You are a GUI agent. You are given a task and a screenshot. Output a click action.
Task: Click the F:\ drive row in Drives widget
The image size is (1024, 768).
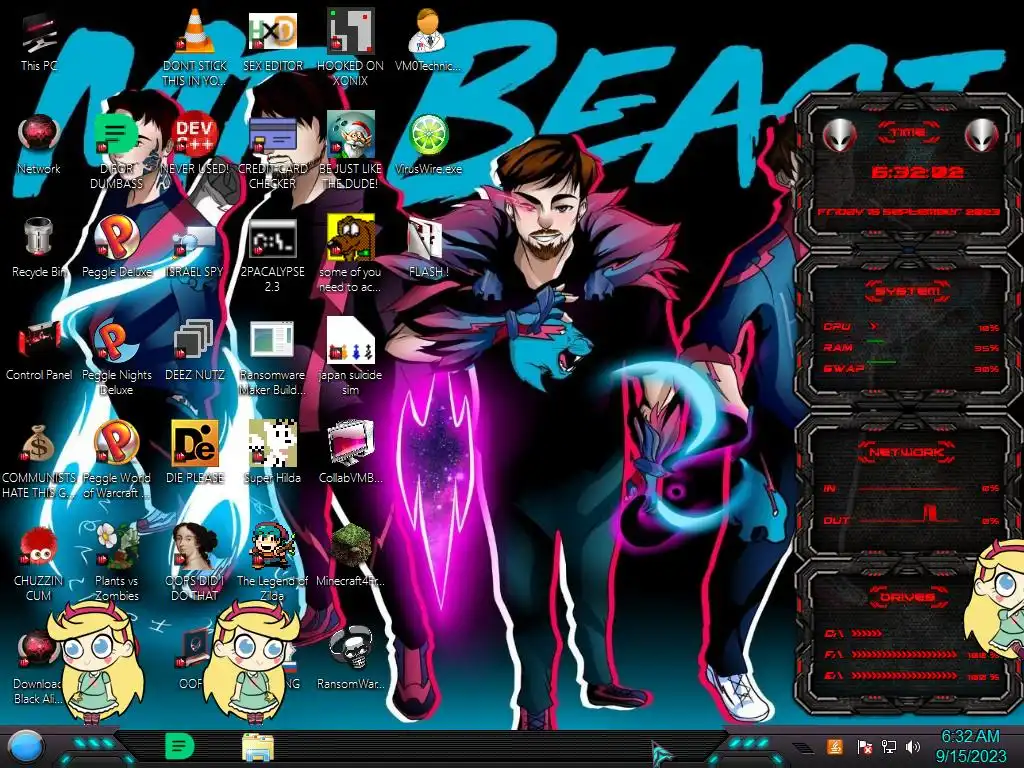pyautogui.click(x=911, y=654)
